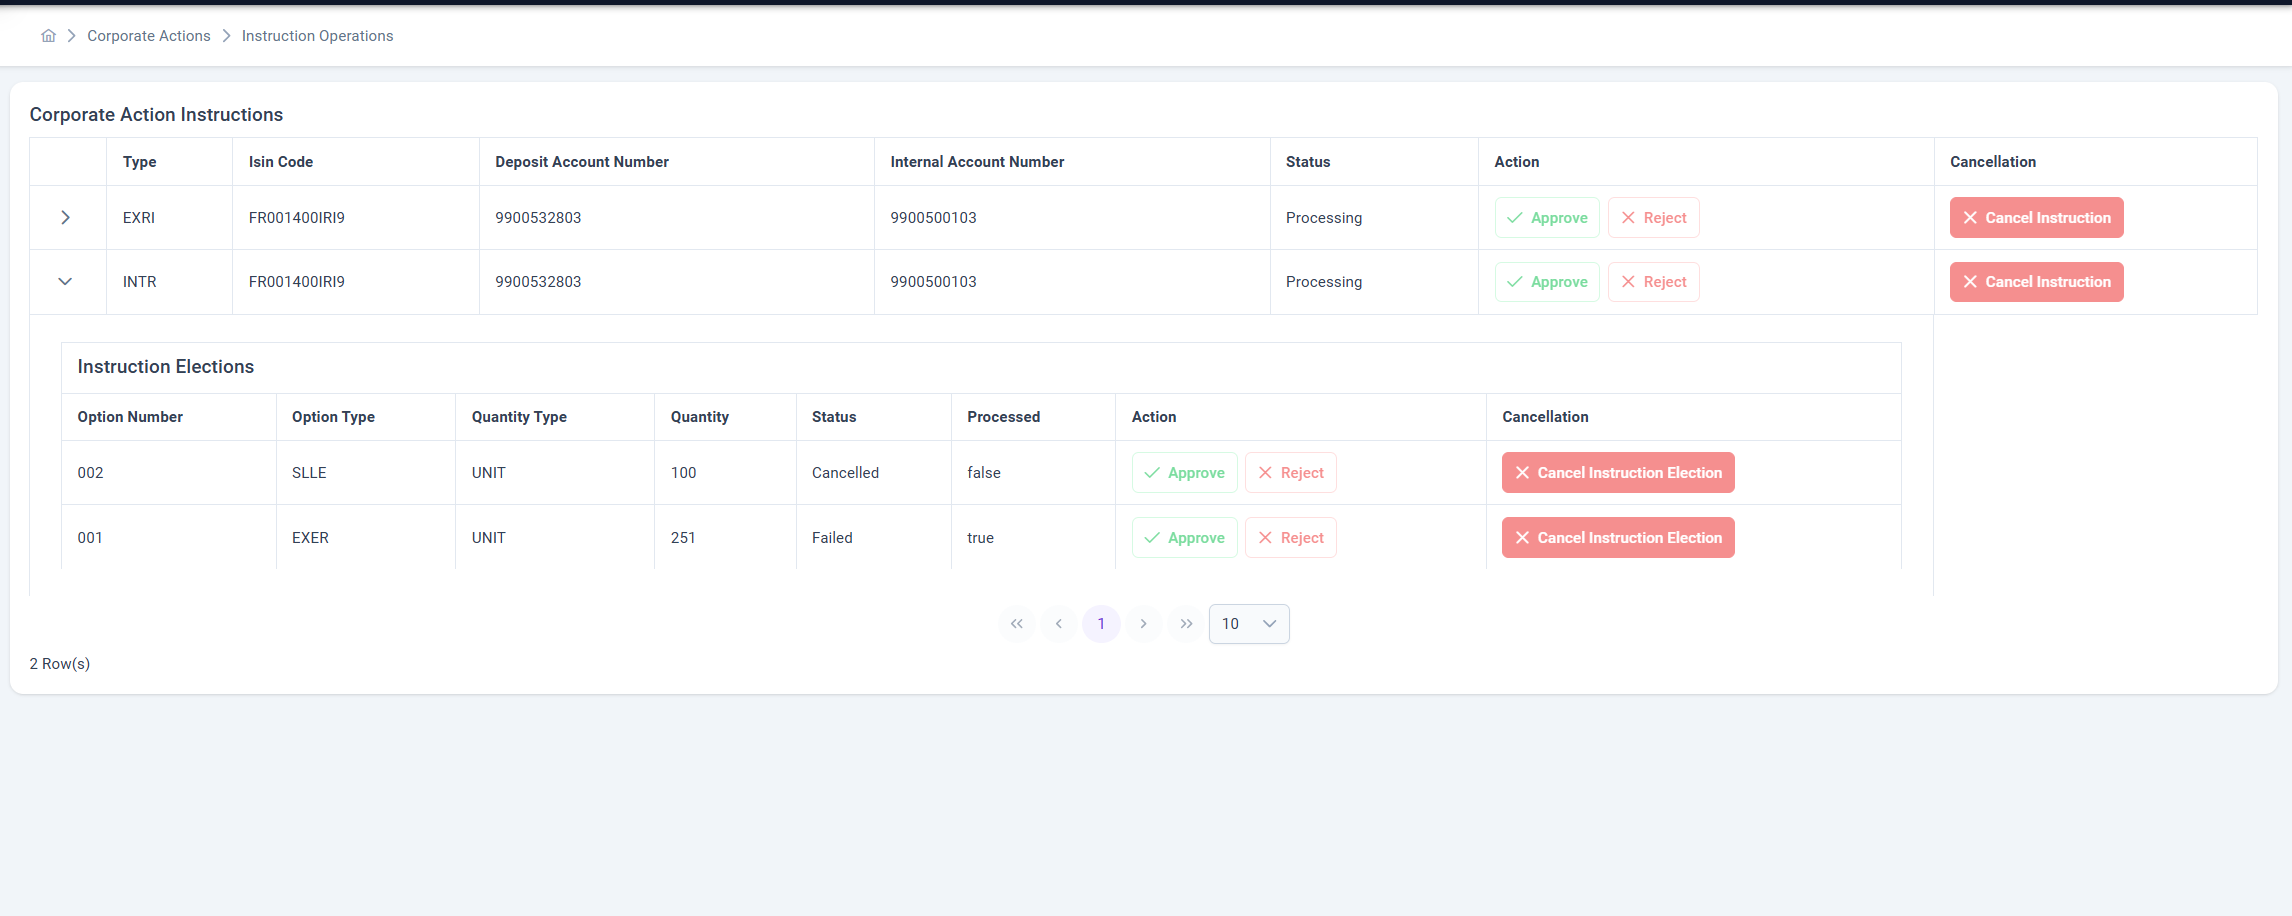Click the Instruction Elections heading
Image resolution: width=2292 pixels, height=916 pixels.
(x=166, y=366)
